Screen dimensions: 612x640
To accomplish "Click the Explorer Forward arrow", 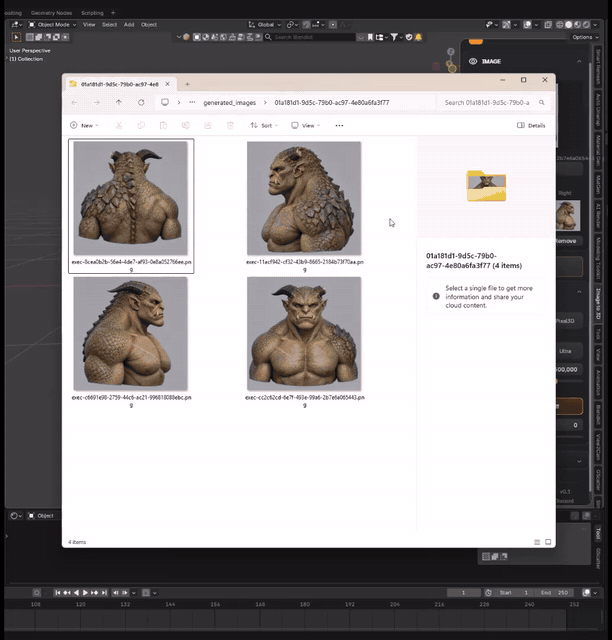I will [x=96, y=102].
